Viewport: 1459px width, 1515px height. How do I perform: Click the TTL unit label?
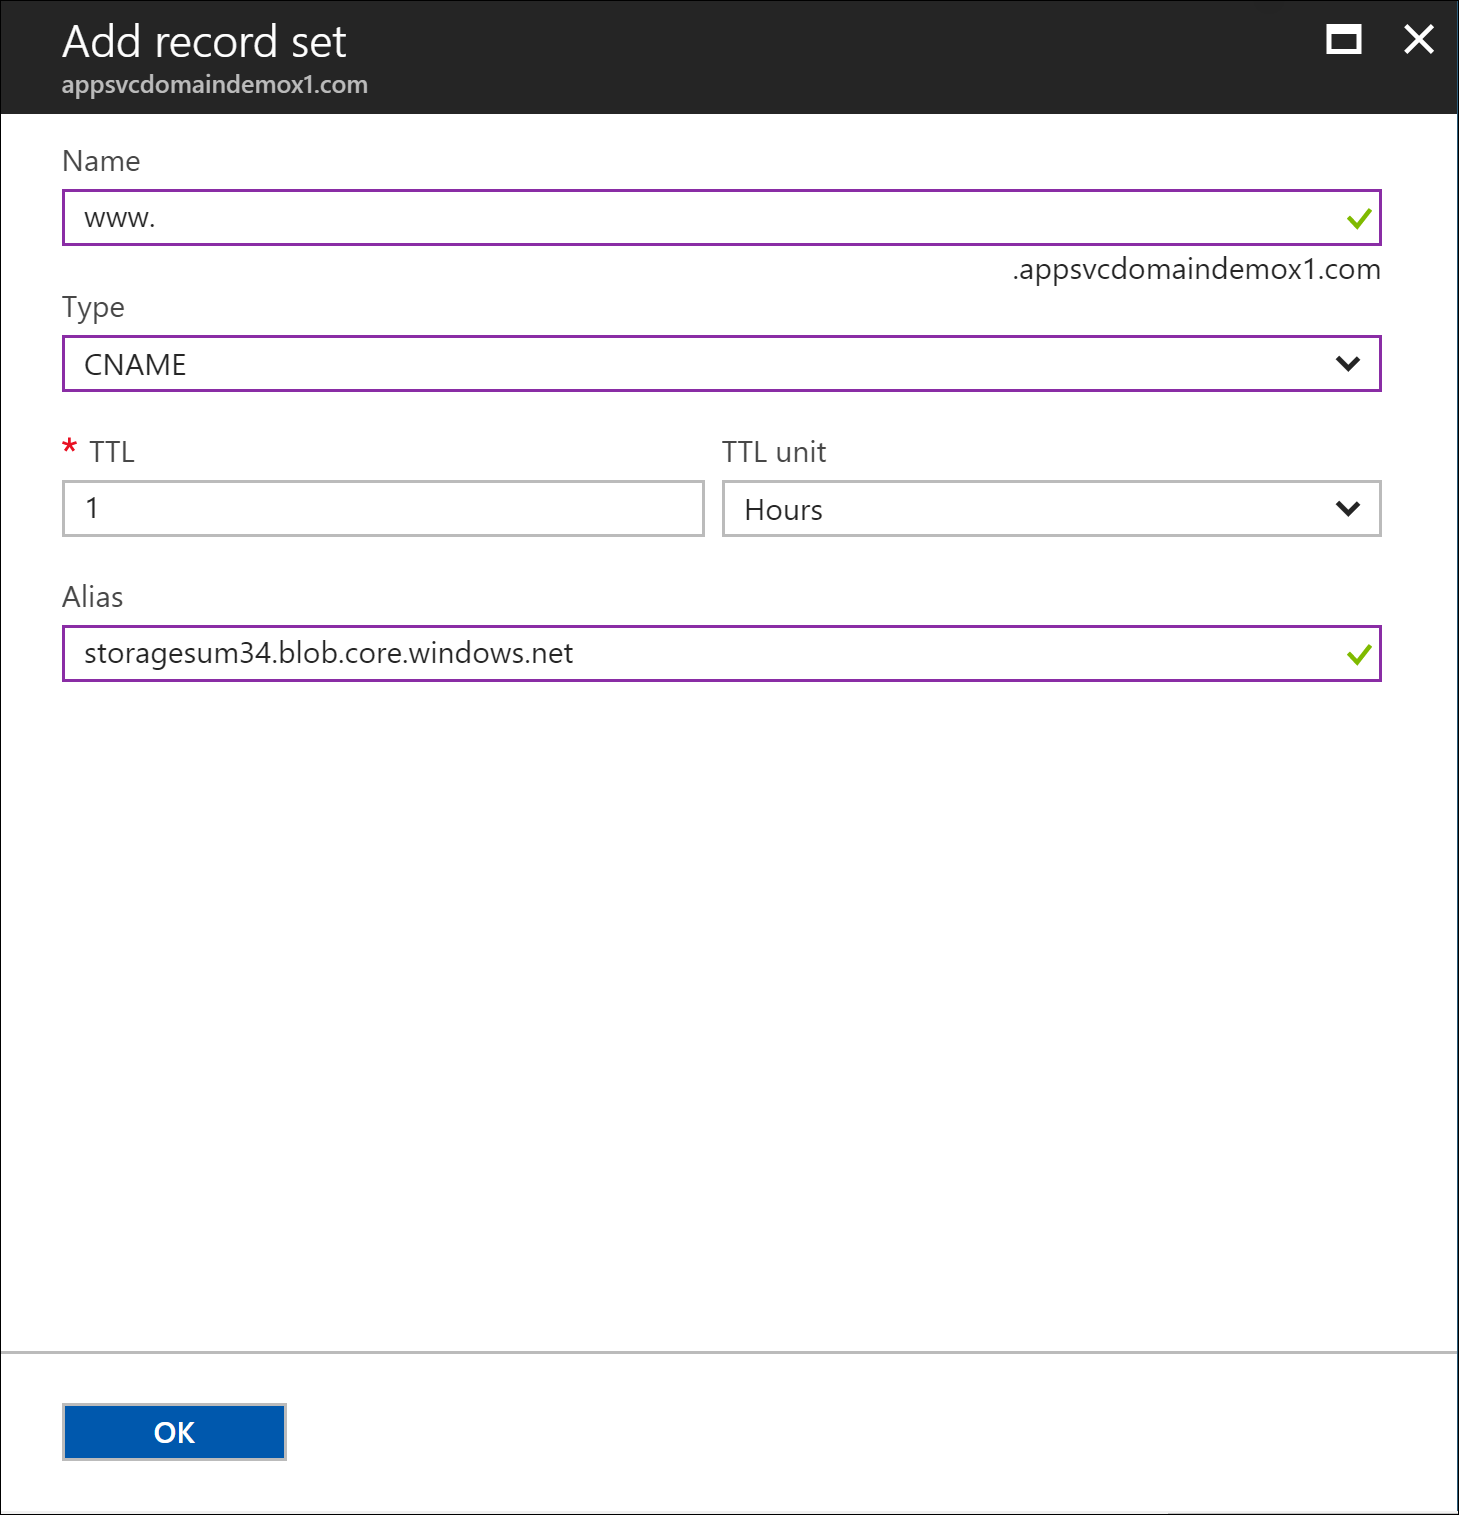774,452
